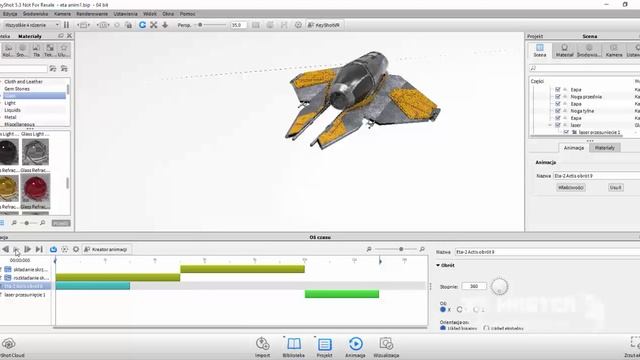The height and width of the screenshot is (360, 640).
Task: Select the bright green animation bar on timeline
Action: coord(342,294)
